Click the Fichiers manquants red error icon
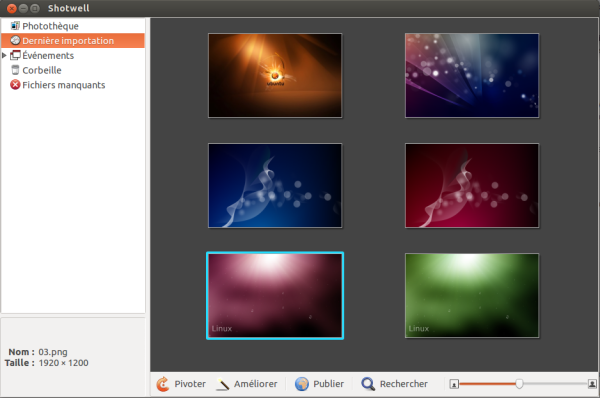The image size is (600, 398). (x=15, y=85)
